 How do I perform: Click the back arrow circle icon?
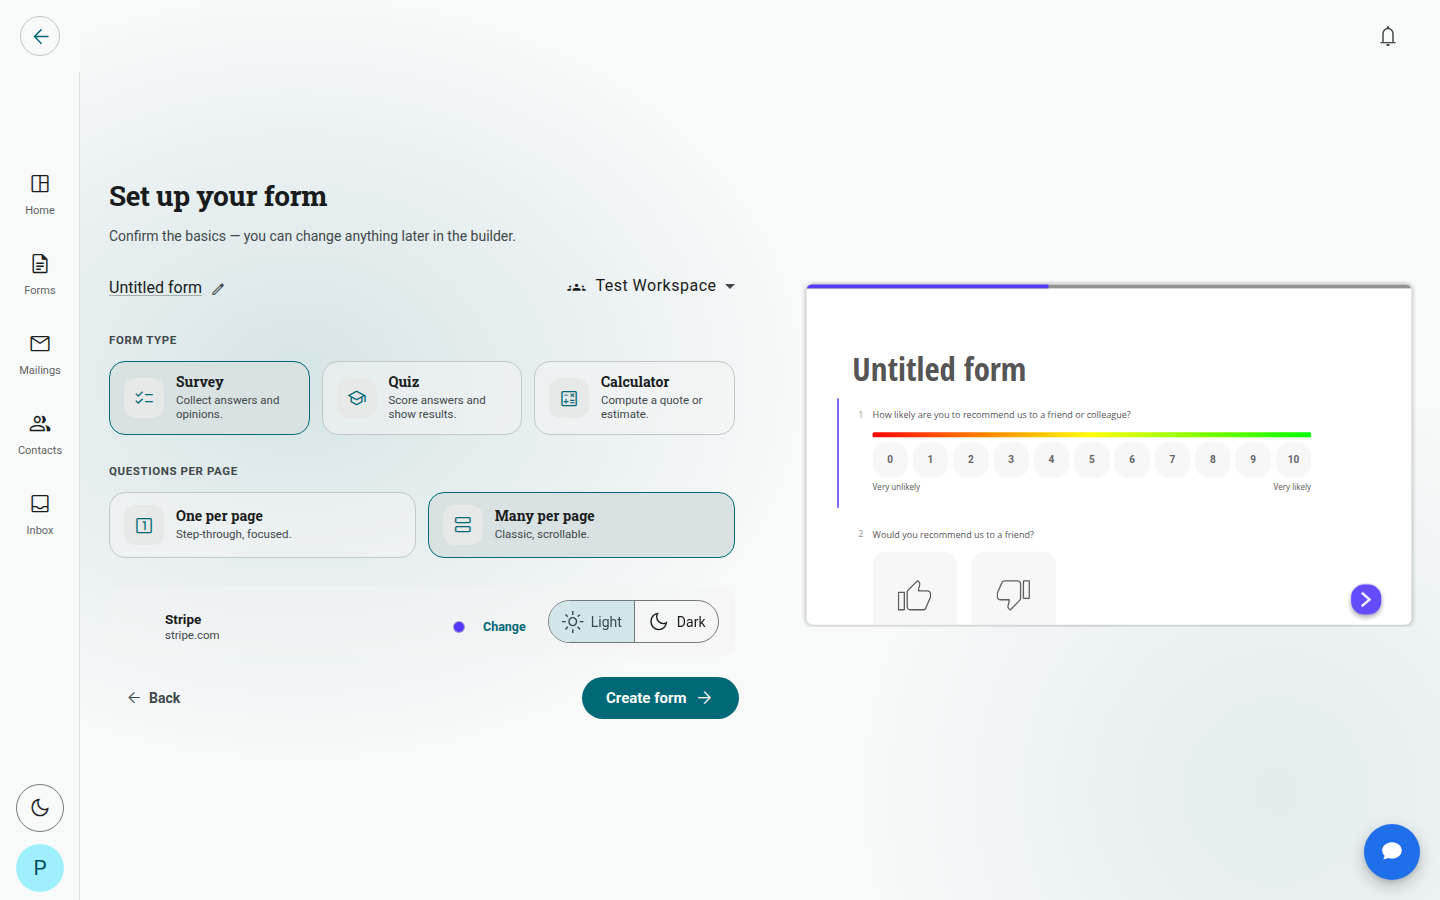coord(40,36)
